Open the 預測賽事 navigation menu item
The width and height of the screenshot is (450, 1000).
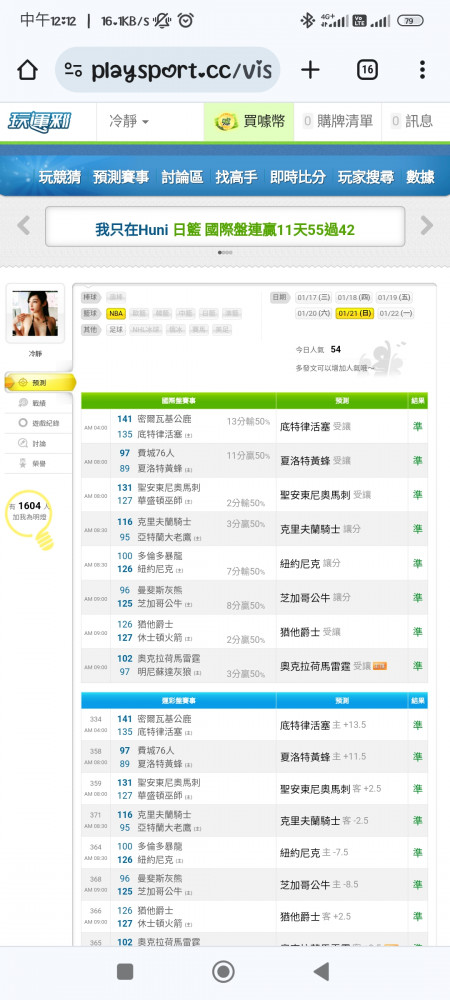[120, 177]
